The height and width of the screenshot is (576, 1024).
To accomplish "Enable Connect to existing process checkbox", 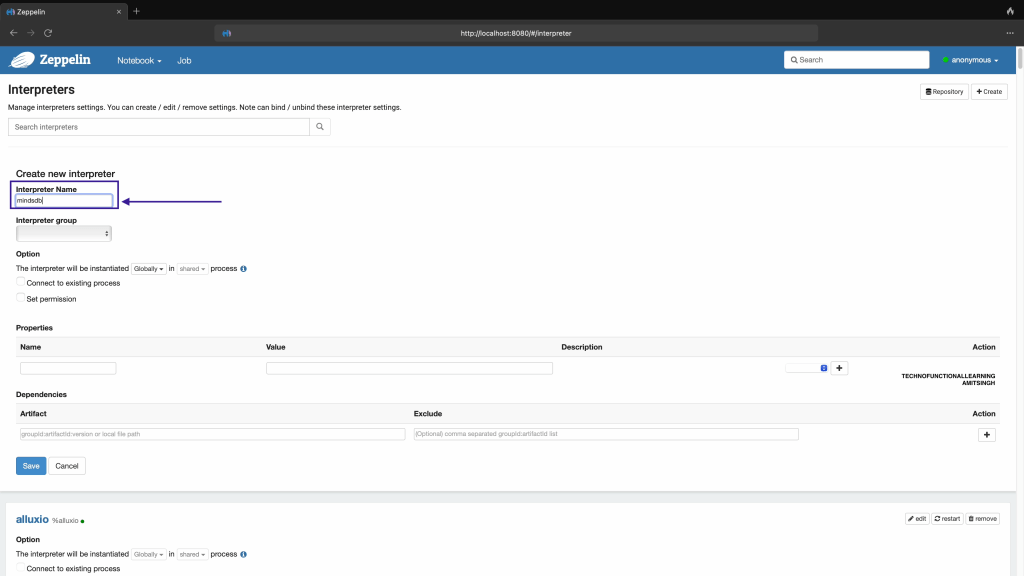I will 21,283.
